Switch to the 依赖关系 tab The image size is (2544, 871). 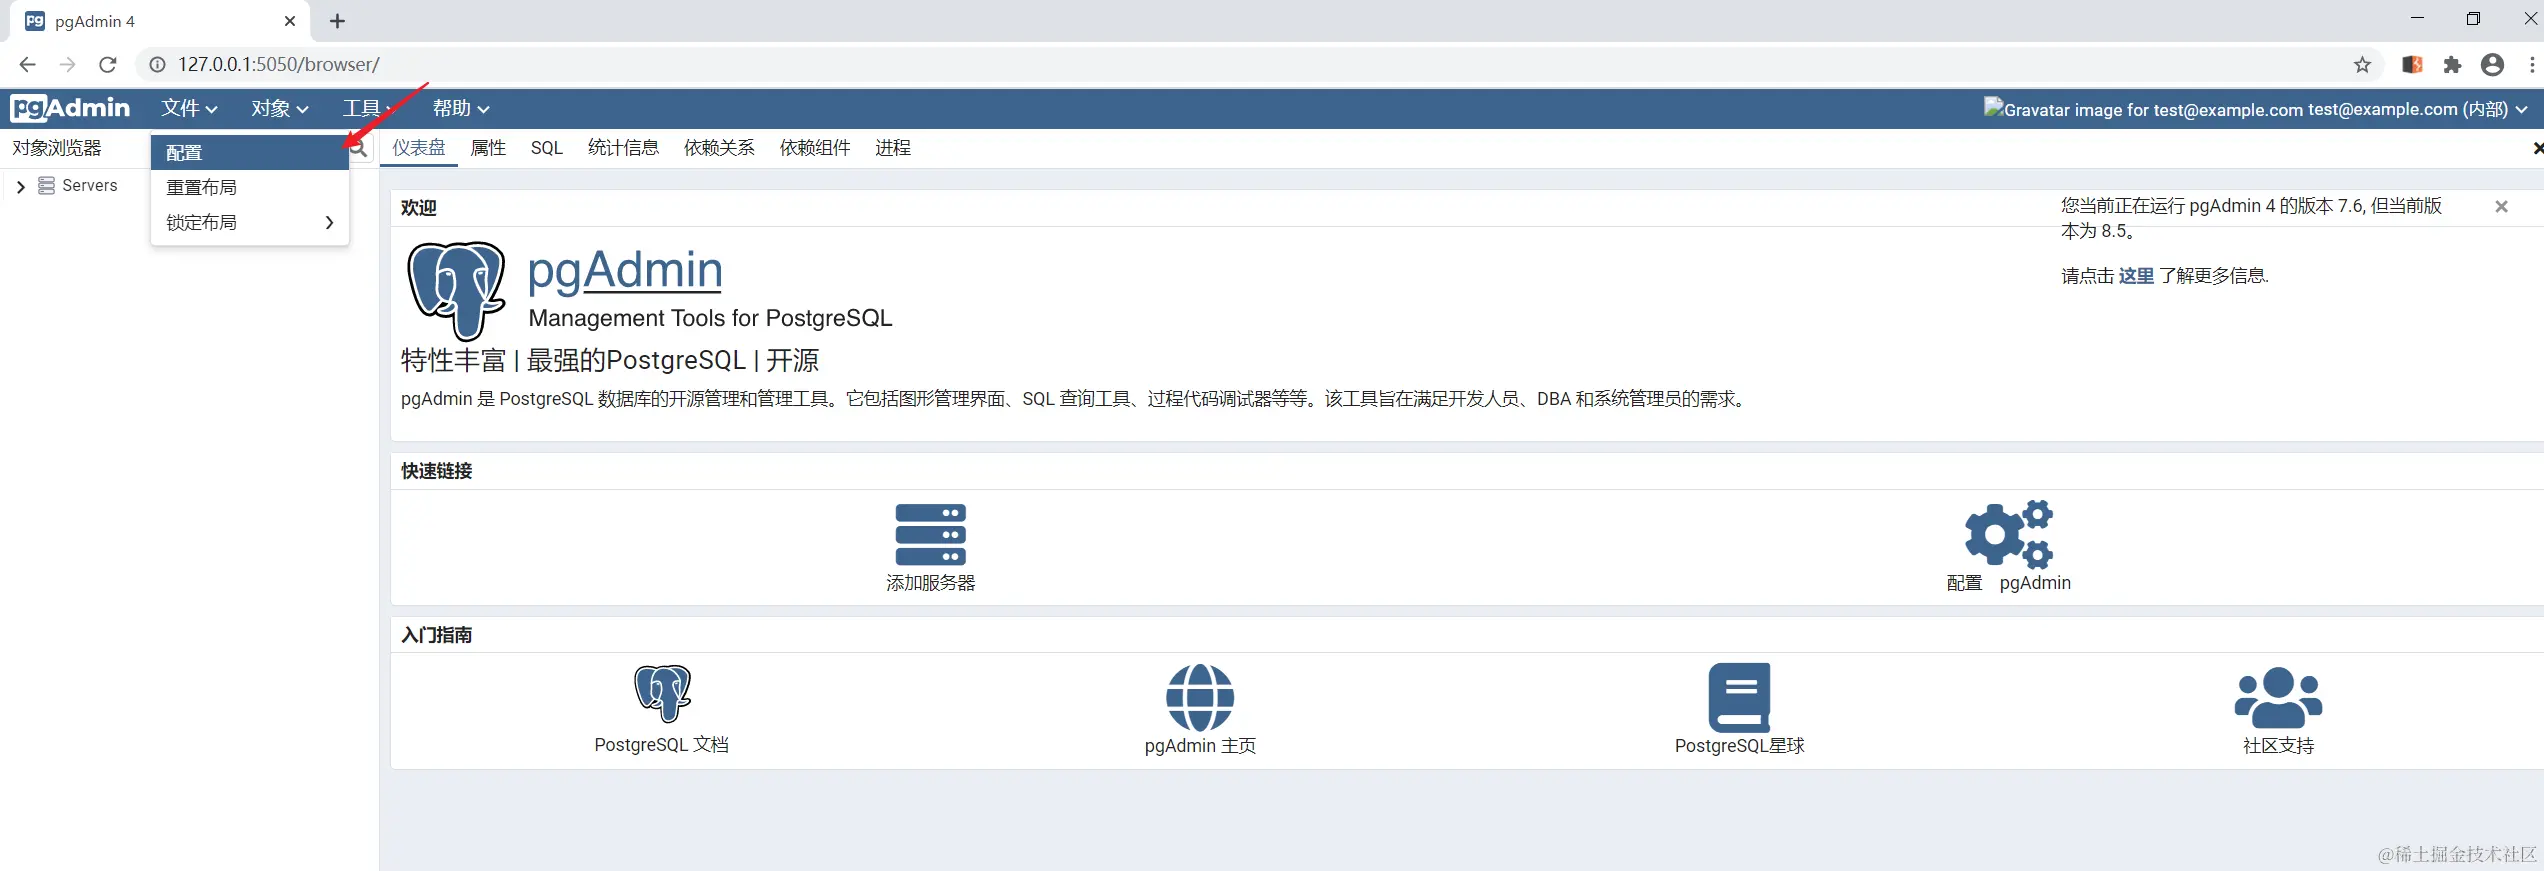[x=719, y=148]
